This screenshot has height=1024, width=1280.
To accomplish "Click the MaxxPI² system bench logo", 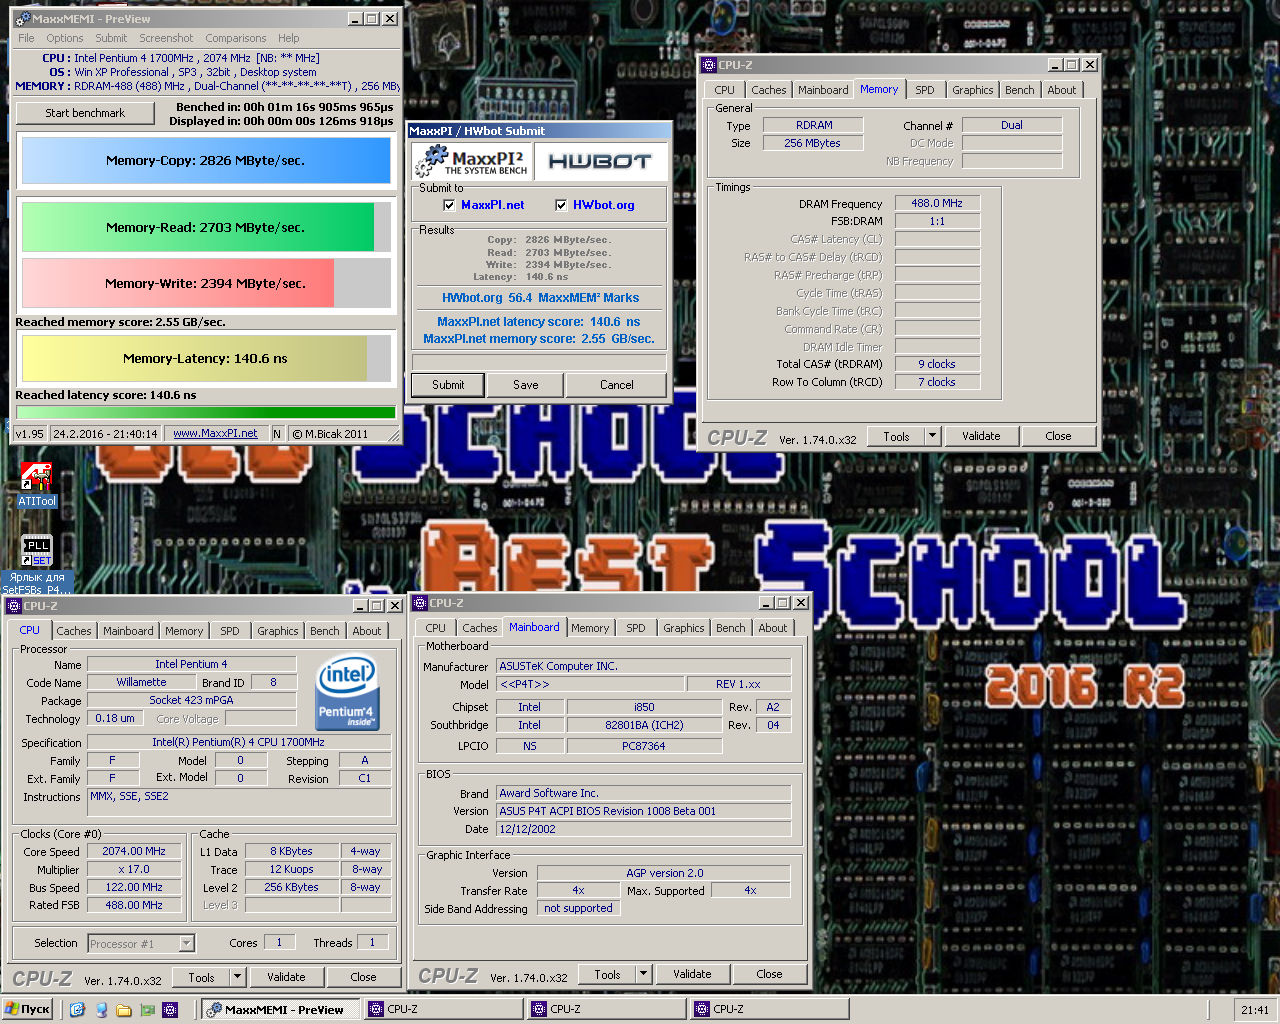I will click(x=472, y=161).
